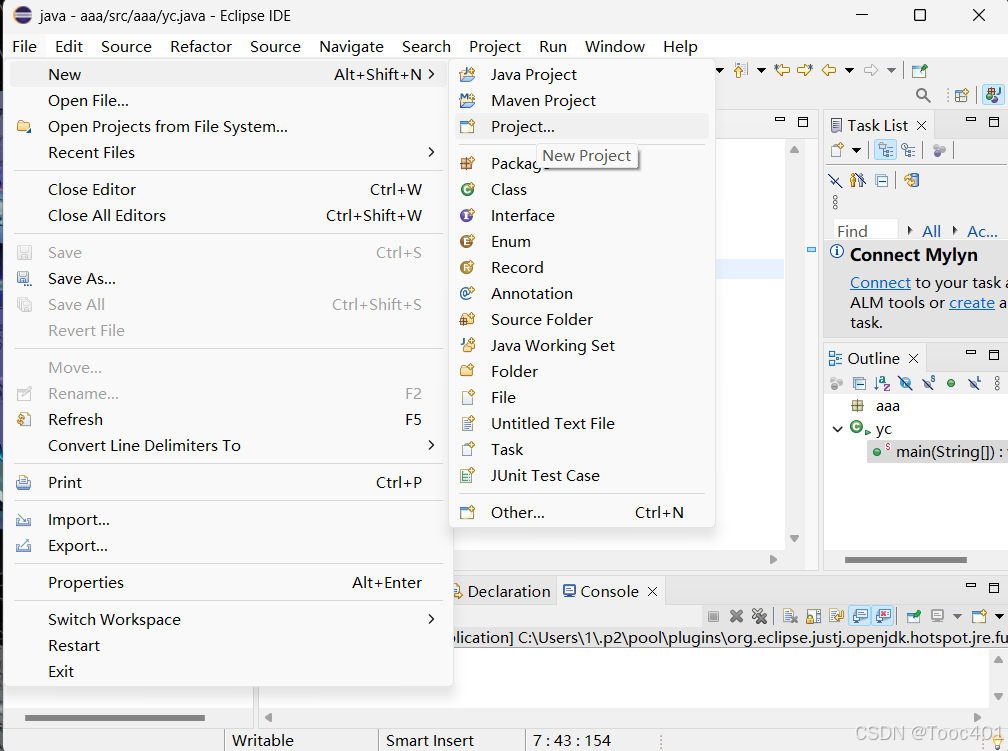This screenshot has width=1008, height=751.
Task: Click Collapse All icon in Outline view
Action: (859, 384)
